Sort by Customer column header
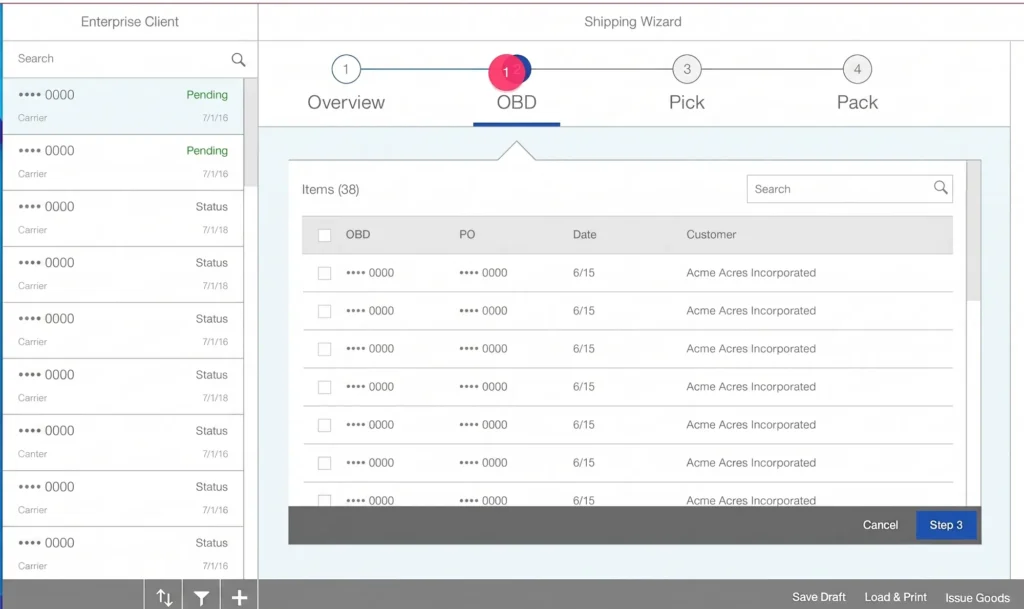The height and width of the screenshot is (609, 1024). (711, 234)
